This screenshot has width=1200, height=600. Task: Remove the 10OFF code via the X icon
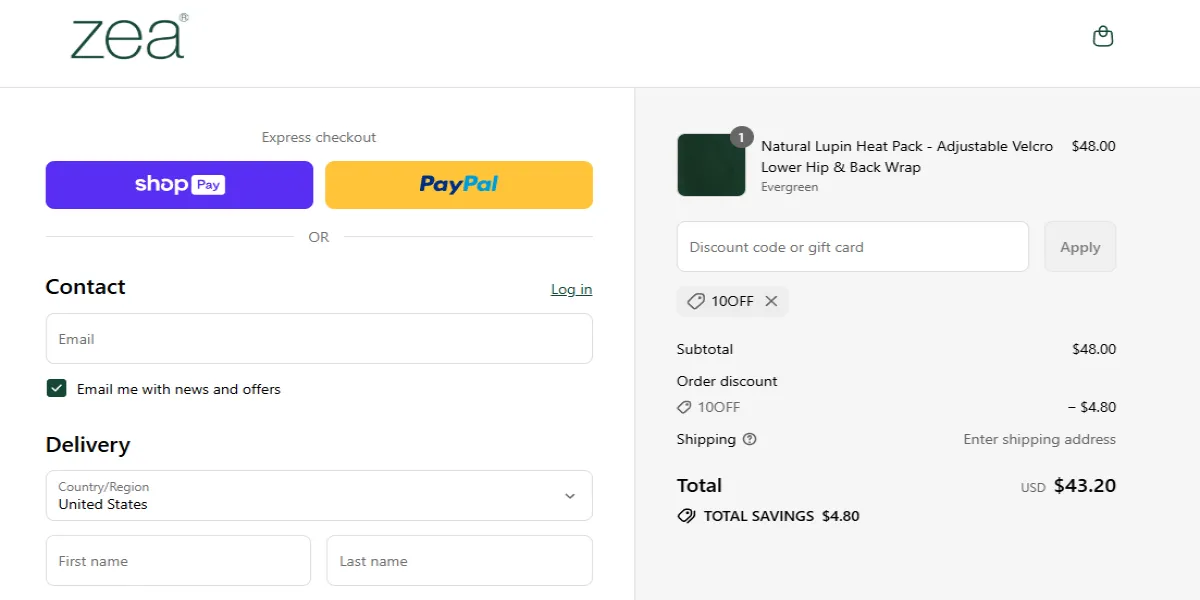[771, 301]
